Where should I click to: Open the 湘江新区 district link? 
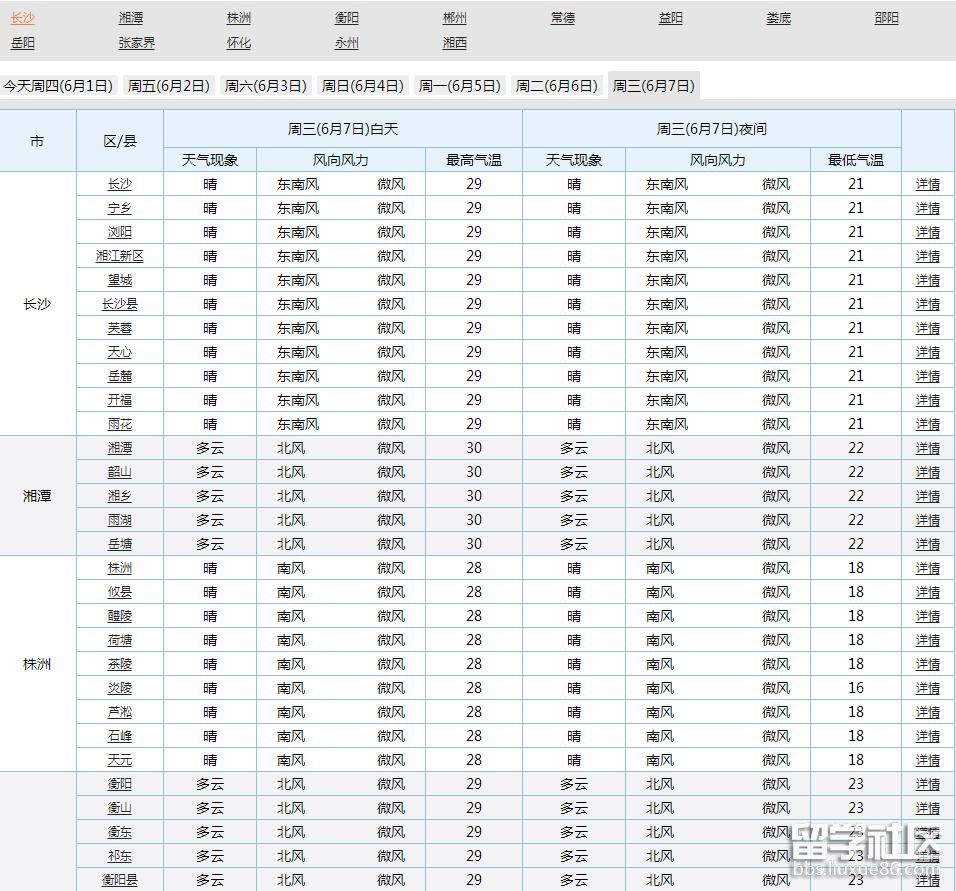(120, 256)
